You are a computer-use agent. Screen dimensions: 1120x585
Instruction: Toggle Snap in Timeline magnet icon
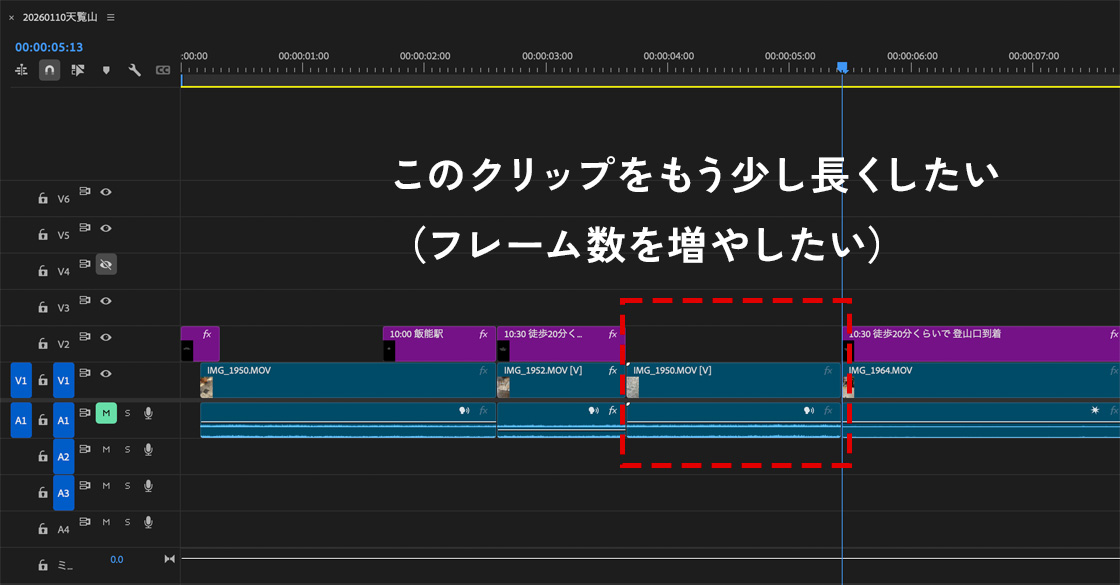(x=49, y=70)
